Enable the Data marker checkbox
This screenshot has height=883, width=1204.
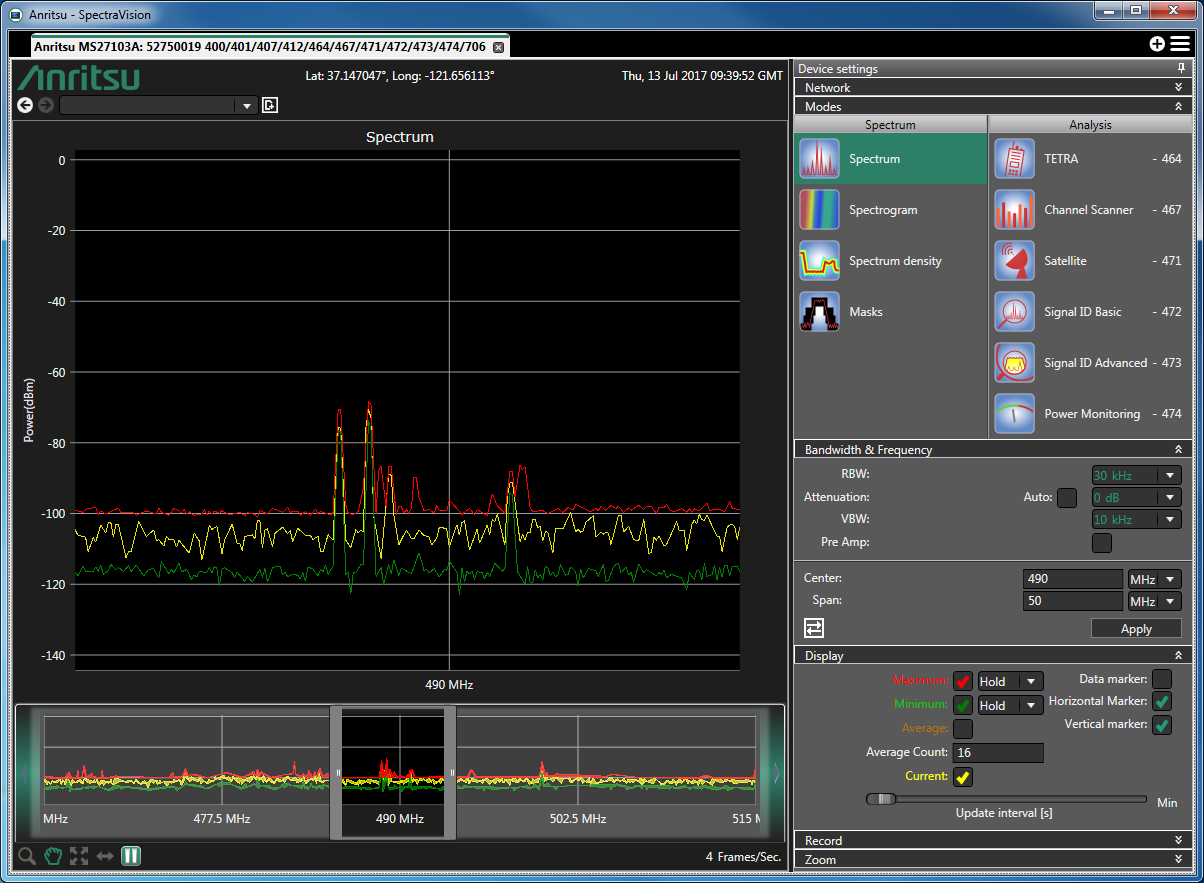coord(1161,679)
